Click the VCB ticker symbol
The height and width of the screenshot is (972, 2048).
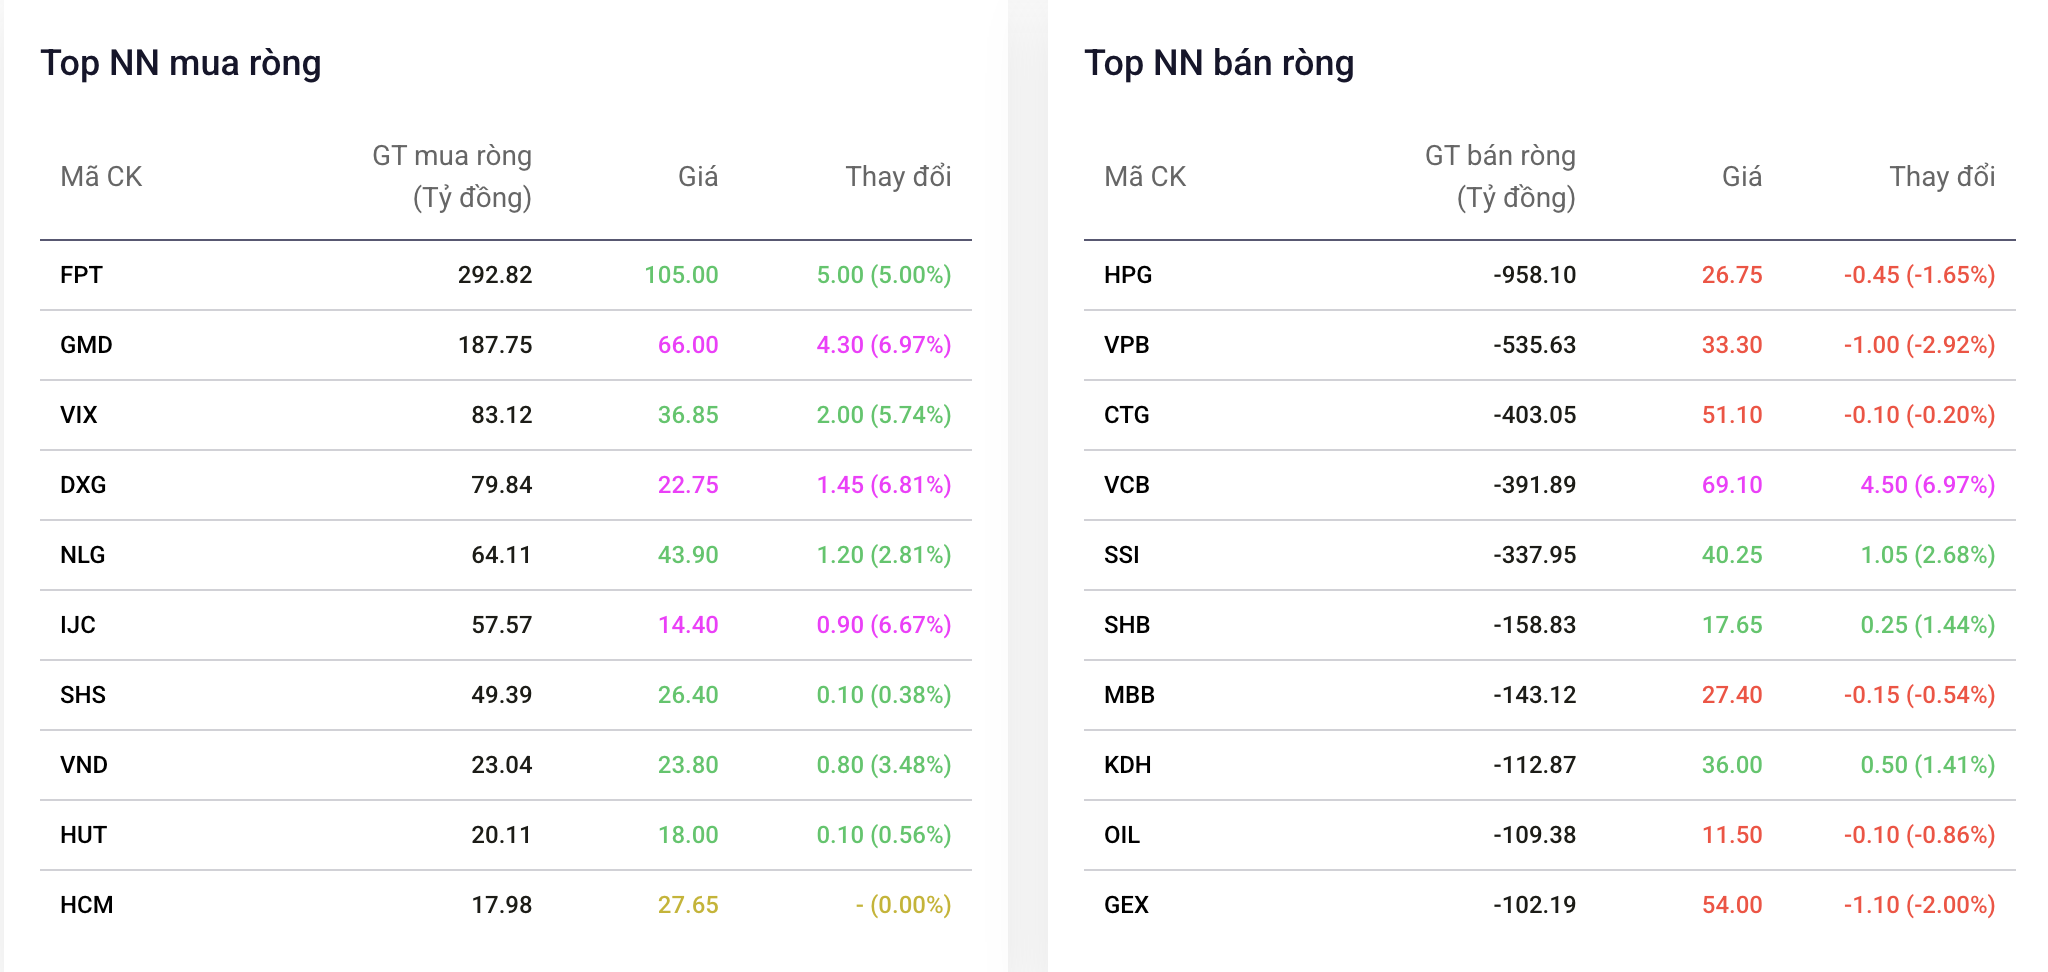click(x=1127, y=485)
